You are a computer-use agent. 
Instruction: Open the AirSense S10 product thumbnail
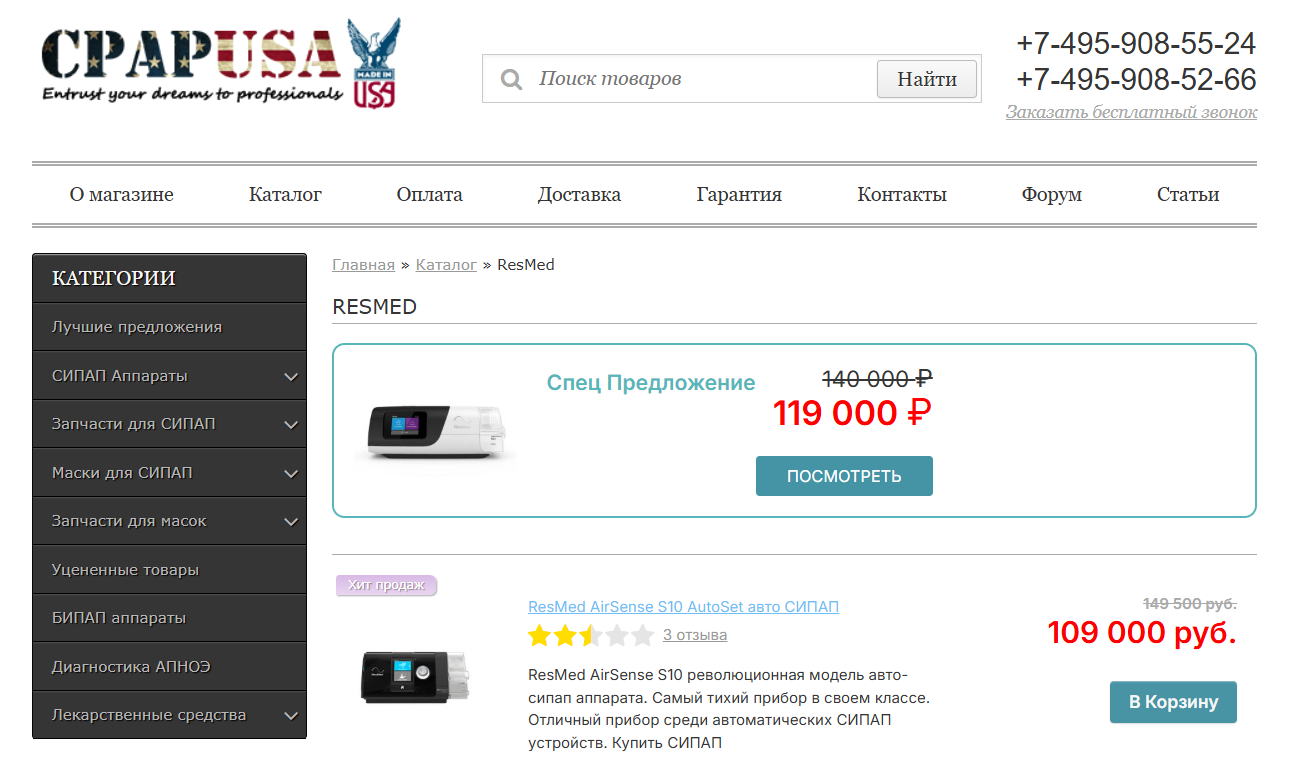415,676
